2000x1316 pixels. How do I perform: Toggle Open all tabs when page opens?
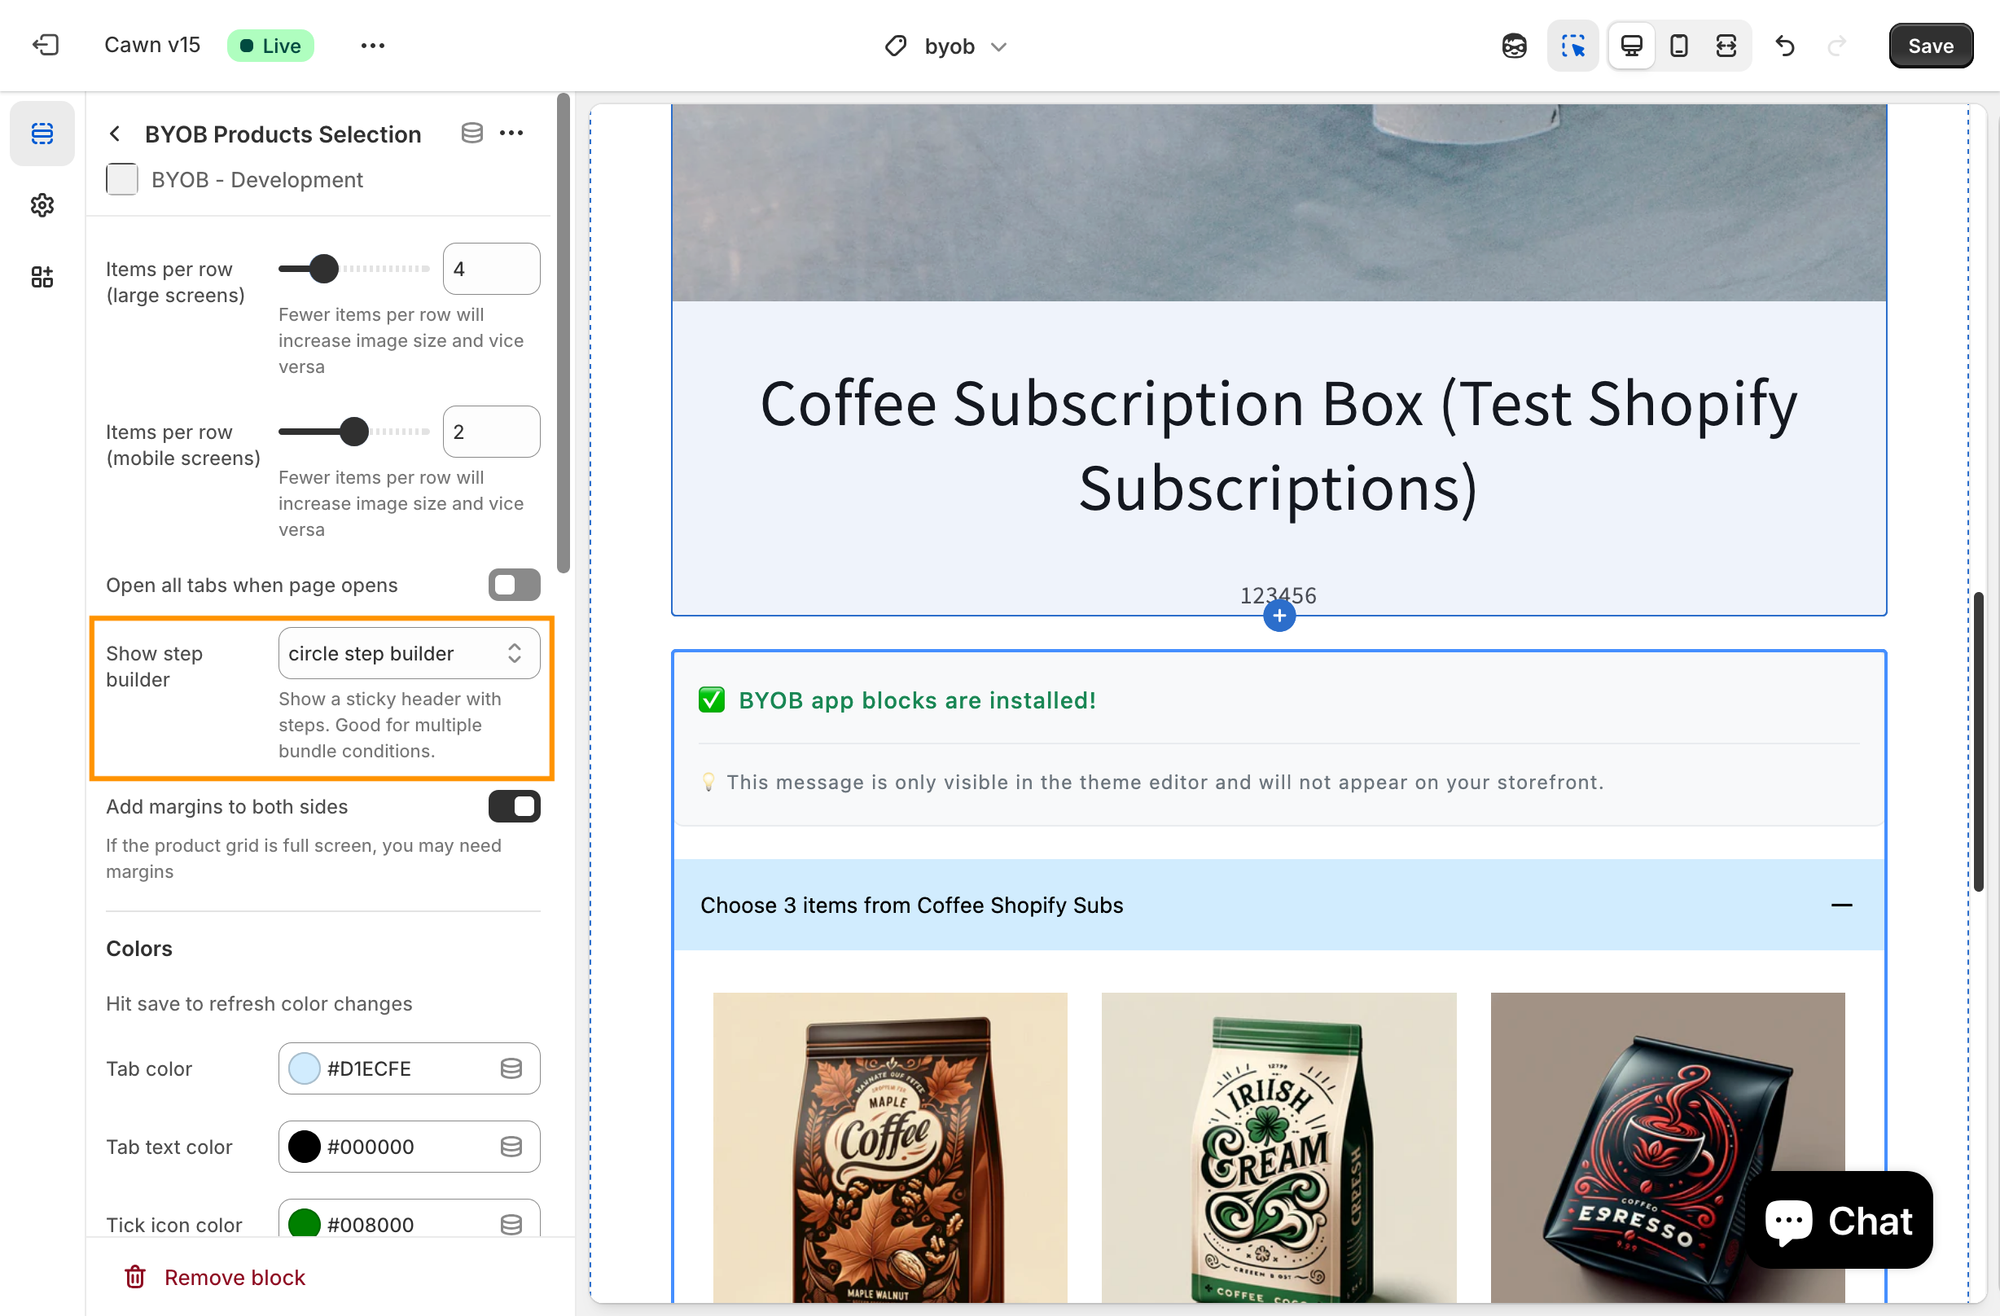click(514, 585)
